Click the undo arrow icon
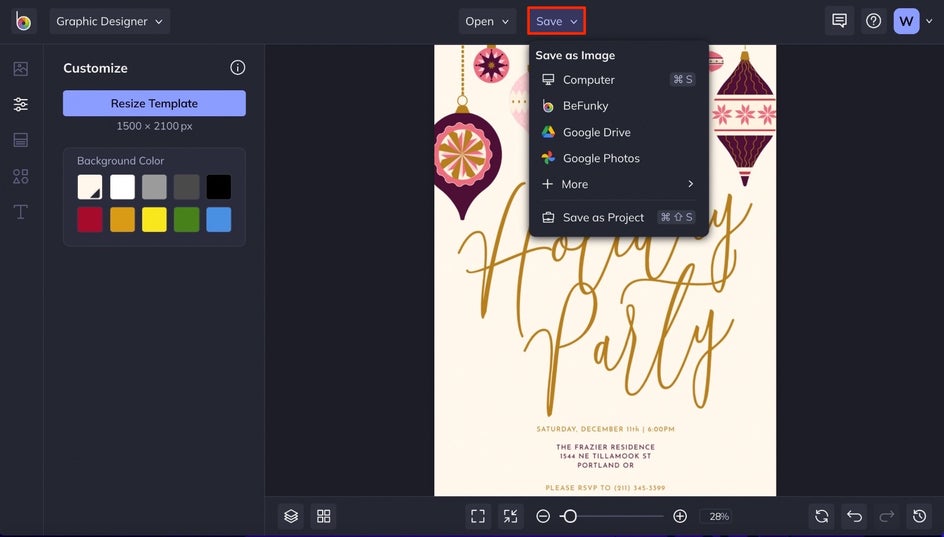The height and width of the screenshot is (537, 944). pos(854,516)
